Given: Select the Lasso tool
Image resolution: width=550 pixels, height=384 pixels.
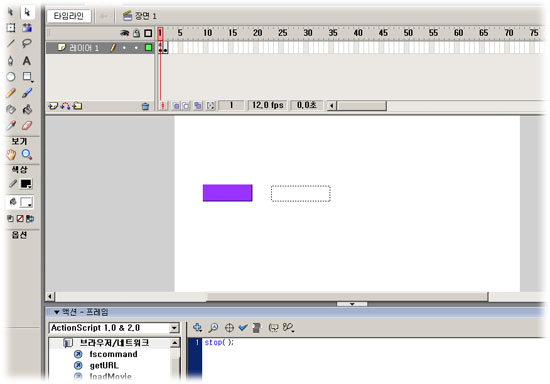Looking at the screenshot, I should coord(27,43).
